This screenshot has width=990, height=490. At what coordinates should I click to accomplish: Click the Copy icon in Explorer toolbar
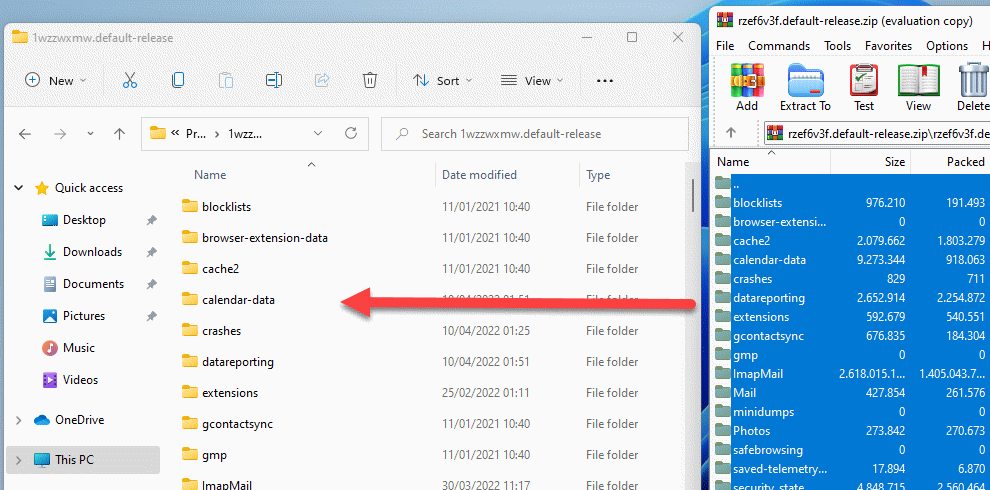(x=178, y=80)
